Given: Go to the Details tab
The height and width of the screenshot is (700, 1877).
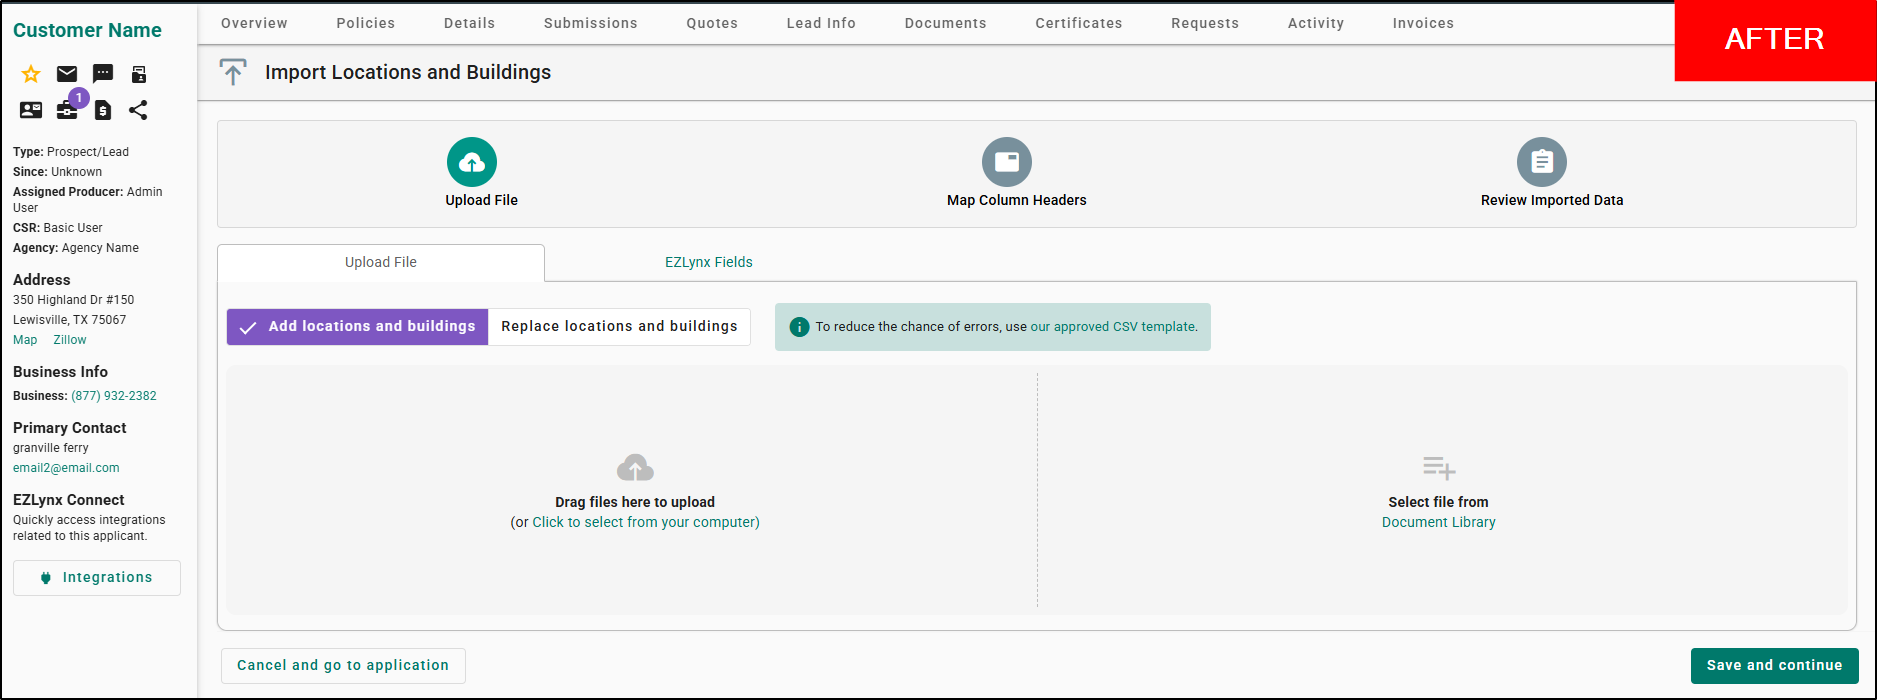Looking at the screenshot, I should [470, 23].
